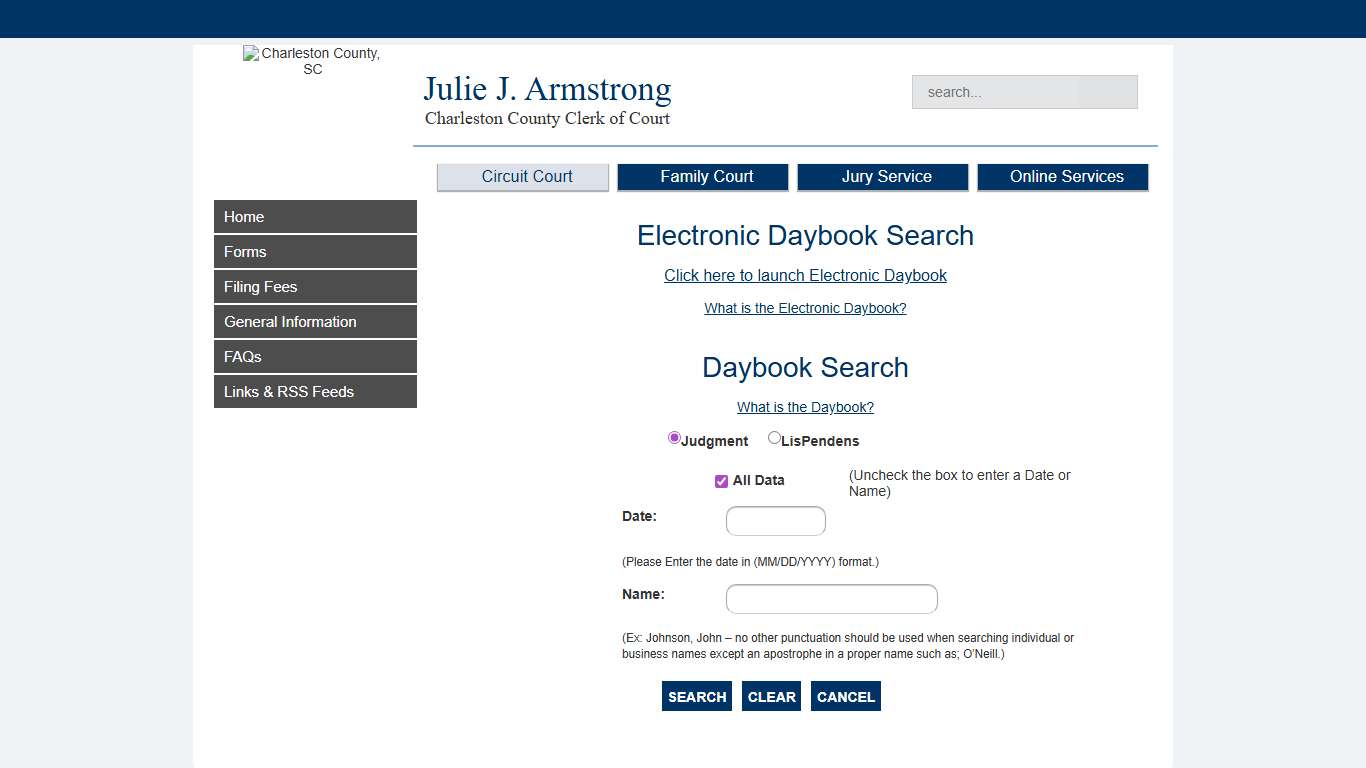Open the 'What is the Daybook?' link
1366x768 pixels.
tap(805, 407)
